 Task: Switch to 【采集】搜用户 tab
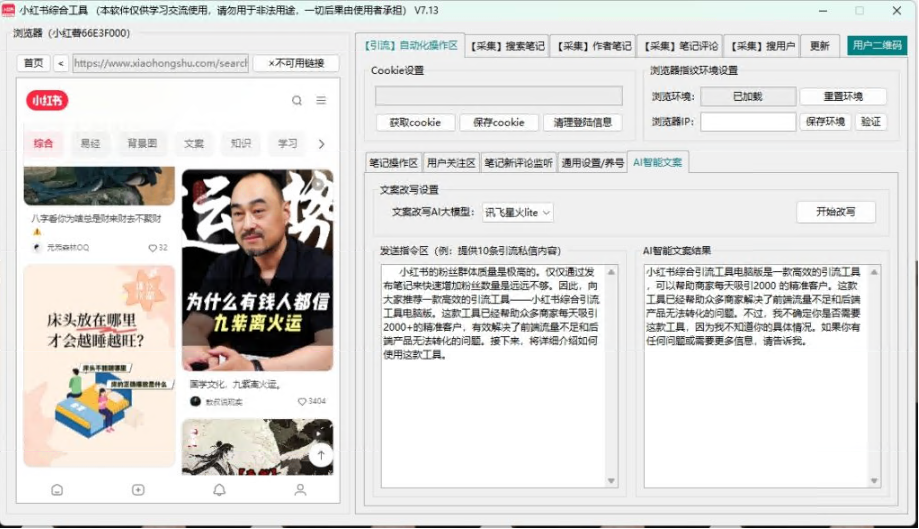click(x=762, y=46)
